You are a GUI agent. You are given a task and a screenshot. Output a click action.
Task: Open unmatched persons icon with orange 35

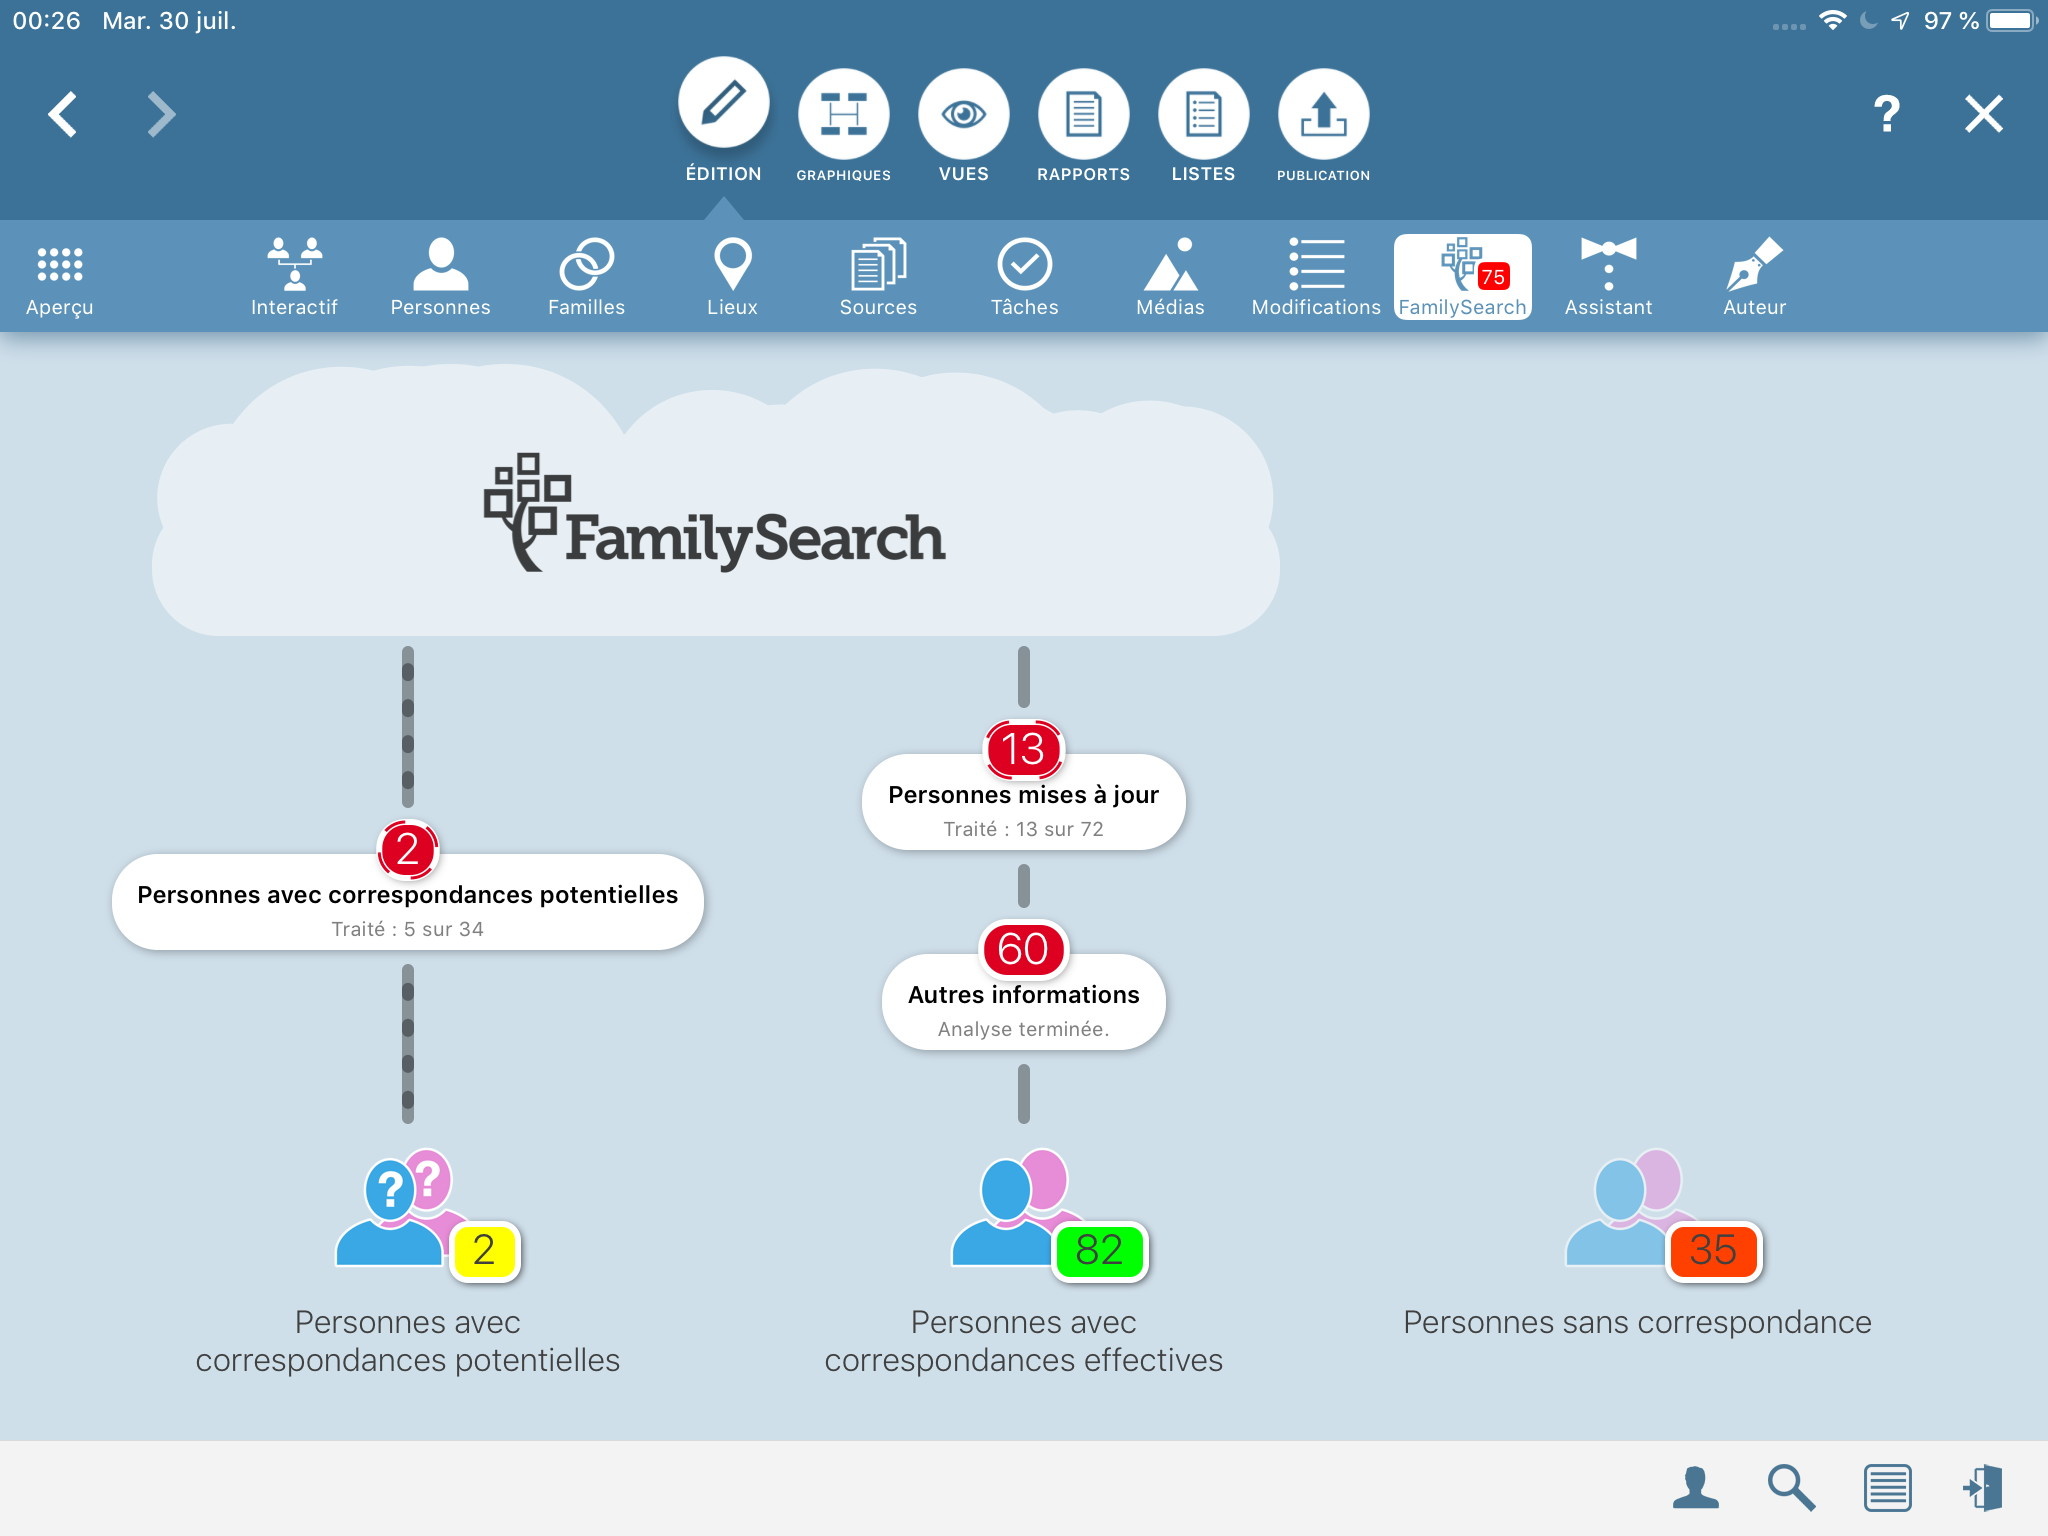(x=1662, y=1214)
